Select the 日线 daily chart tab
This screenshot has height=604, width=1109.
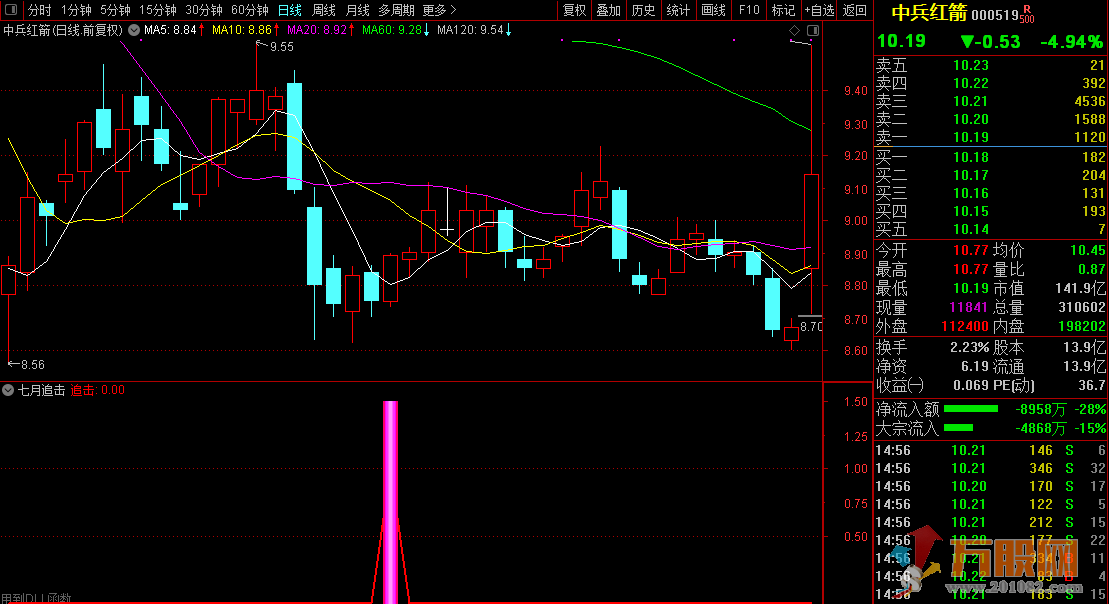(x=289, y=10)
